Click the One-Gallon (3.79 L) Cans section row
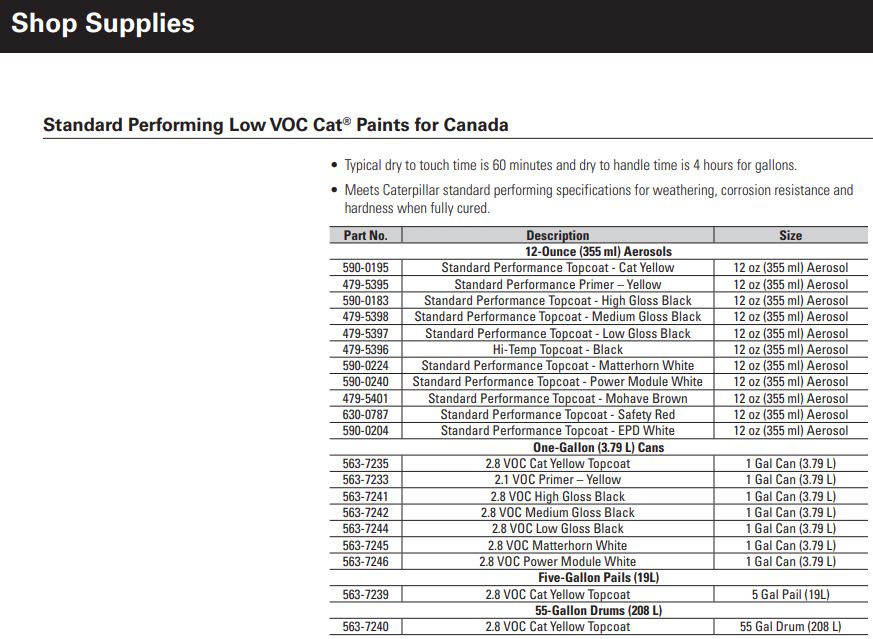 [598, 448]
